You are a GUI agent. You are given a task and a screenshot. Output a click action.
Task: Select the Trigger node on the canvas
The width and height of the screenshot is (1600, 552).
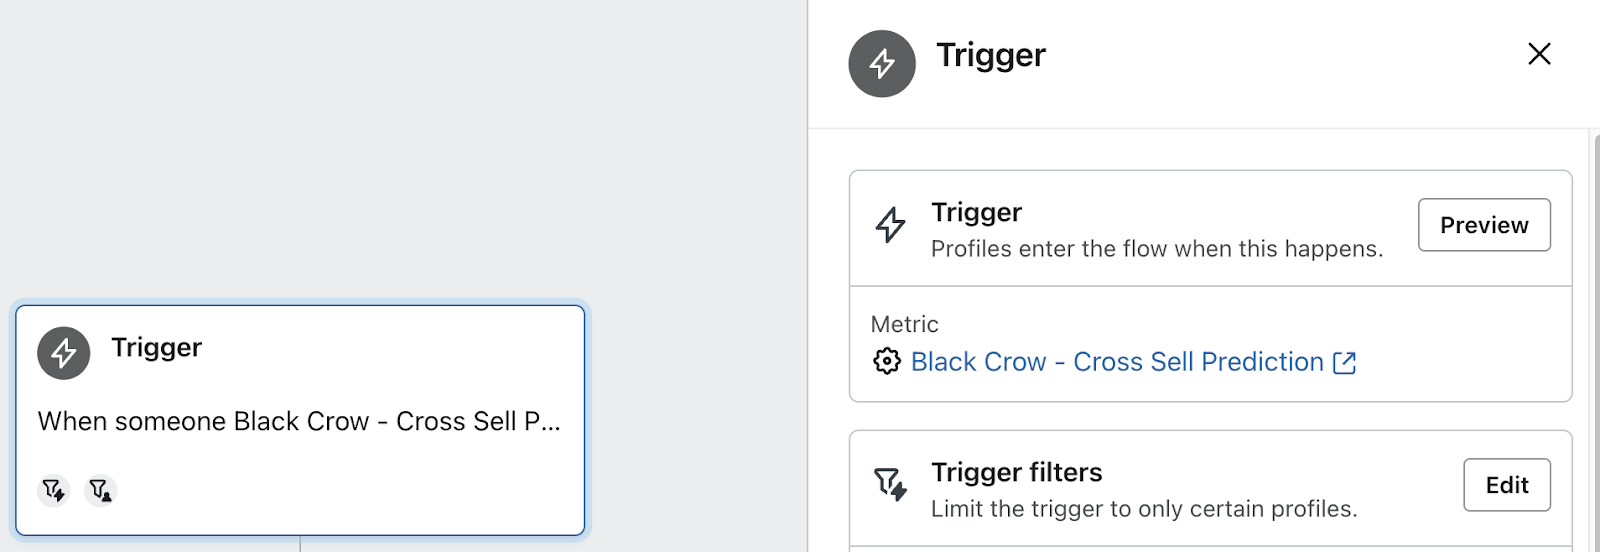[x=300, y=420]
